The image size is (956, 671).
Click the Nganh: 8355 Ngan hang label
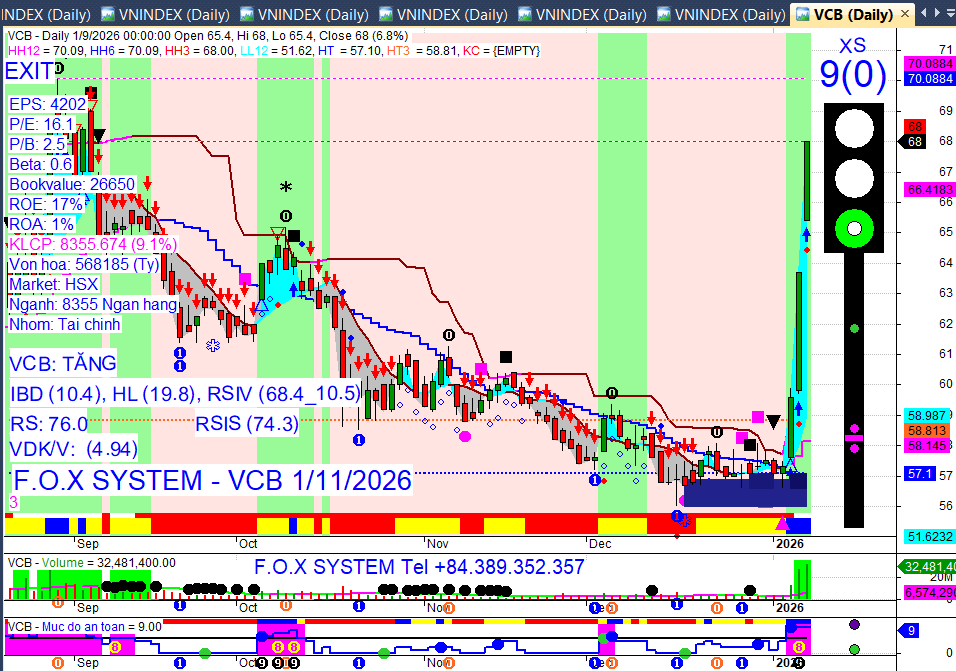click(x=93, y=305)
